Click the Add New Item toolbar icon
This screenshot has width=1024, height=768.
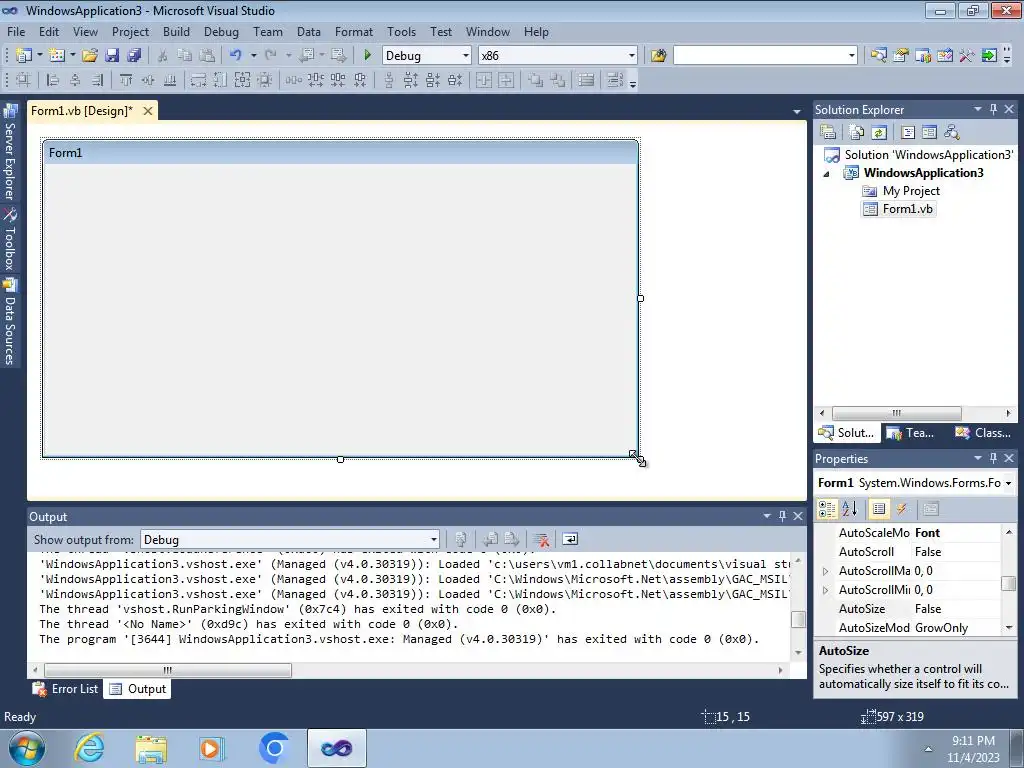tap(56, 56)
